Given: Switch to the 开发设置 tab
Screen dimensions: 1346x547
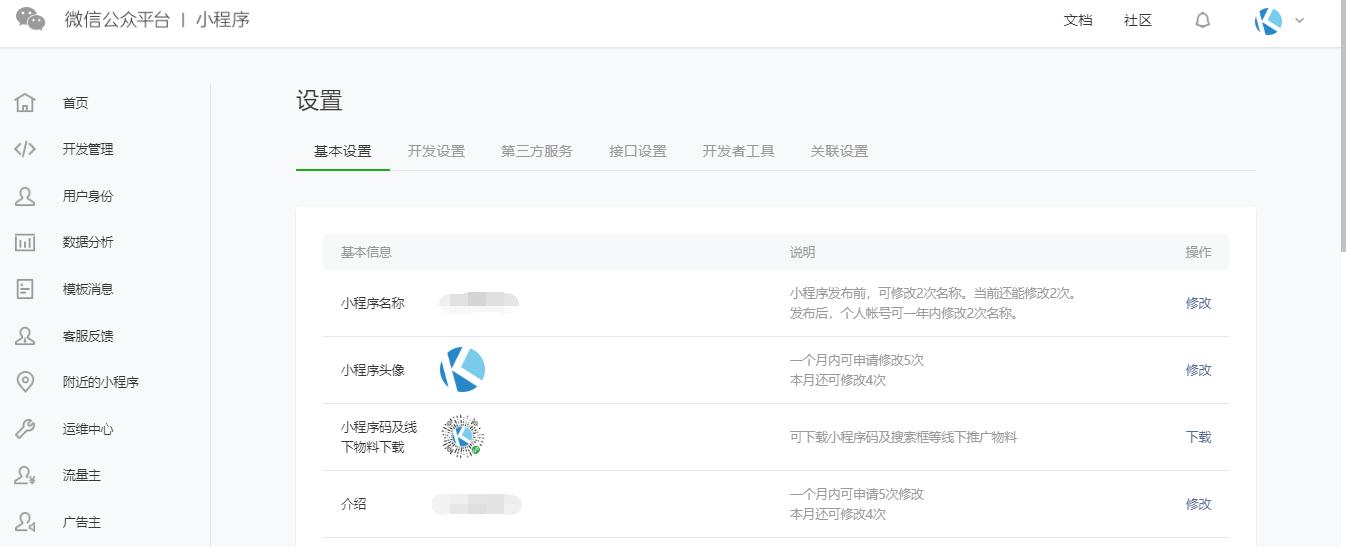Looking at the screenshot, I should [x=436, y=152].
